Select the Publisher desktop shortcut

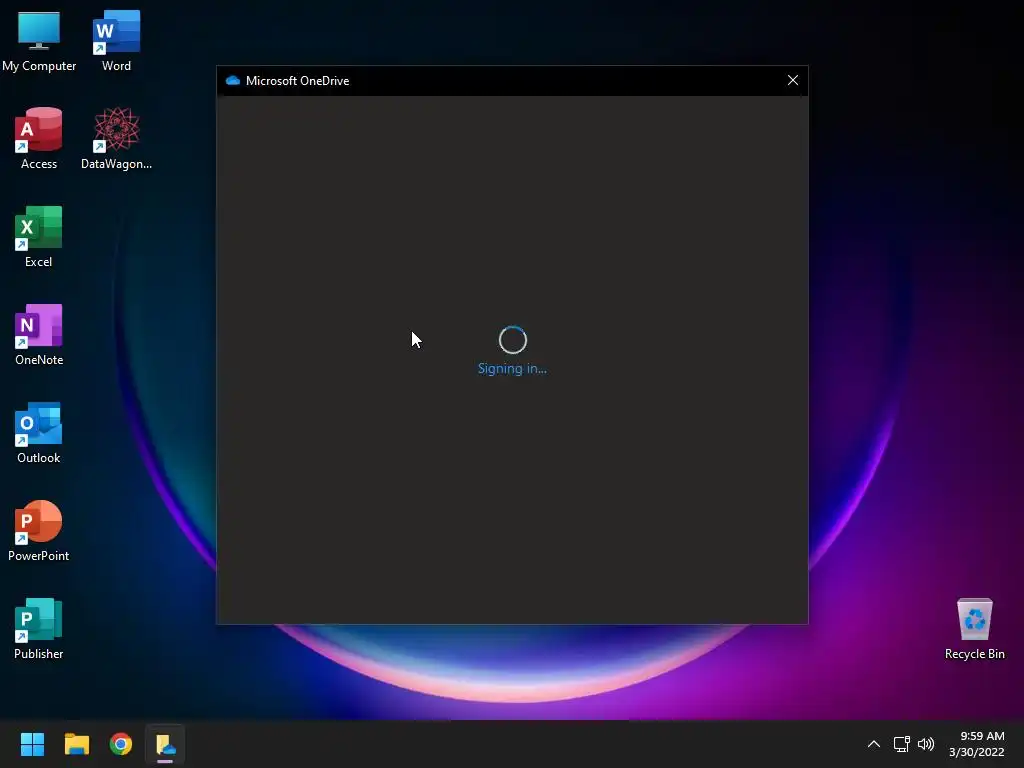click(x=39, y=628)
